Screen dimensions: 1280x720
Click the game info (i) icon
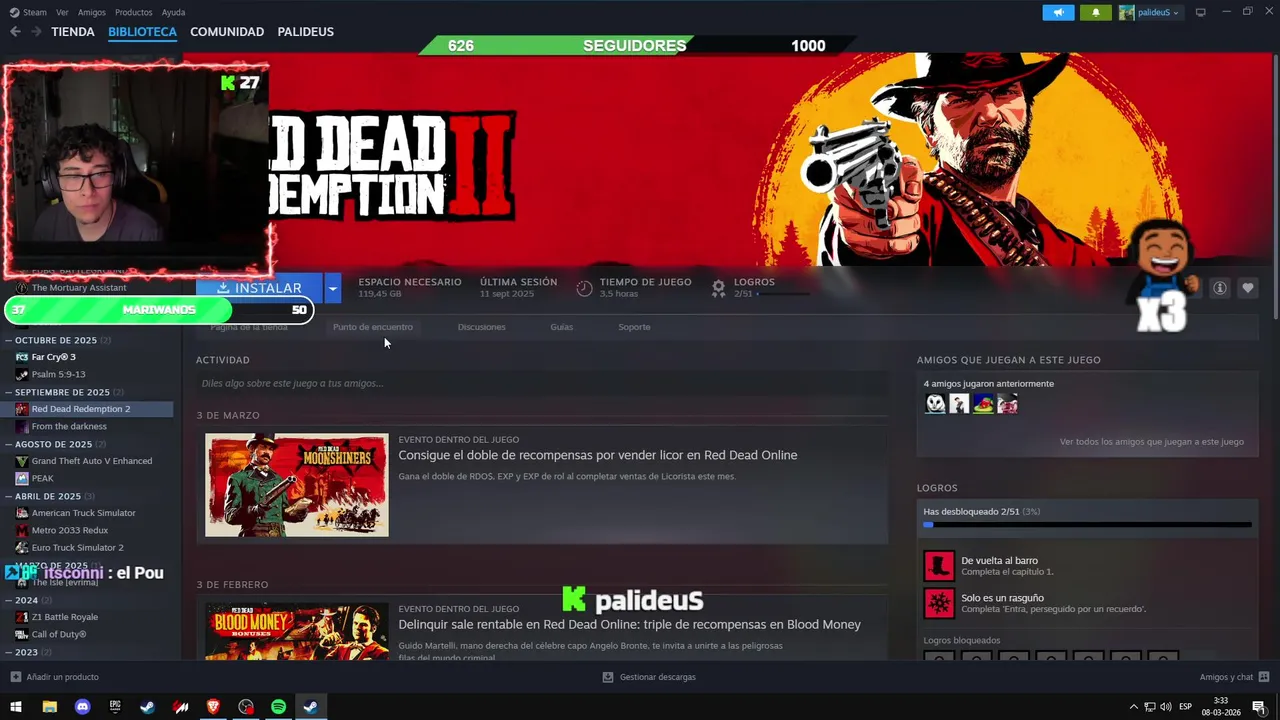pos(1220,288)
